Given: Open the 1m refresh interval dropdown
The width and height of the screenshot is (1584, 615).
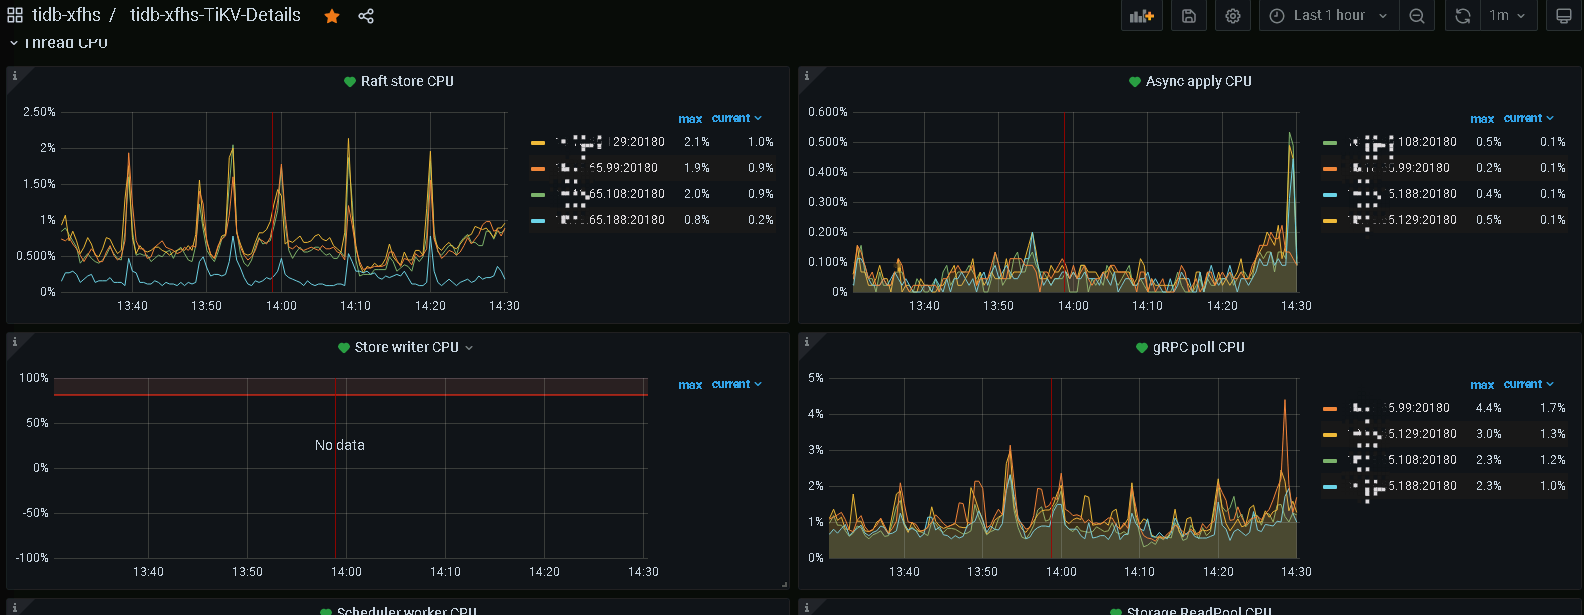Looking at the screenshot, I should point(1507,16).
